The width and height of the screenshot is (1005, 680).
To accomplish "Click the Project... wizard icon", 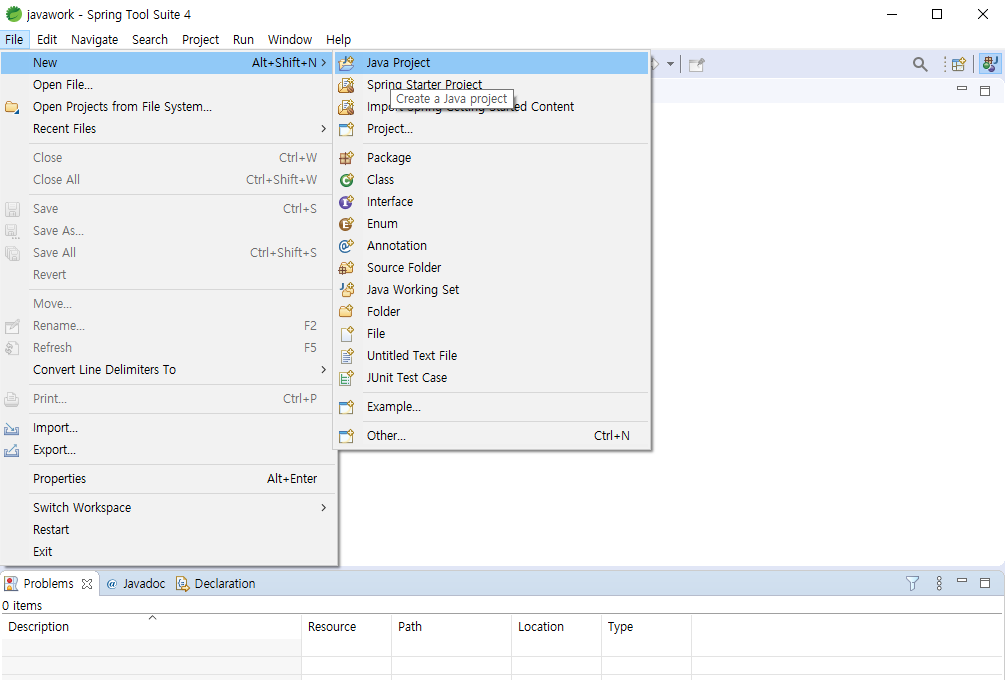I will tap(346, 129).
